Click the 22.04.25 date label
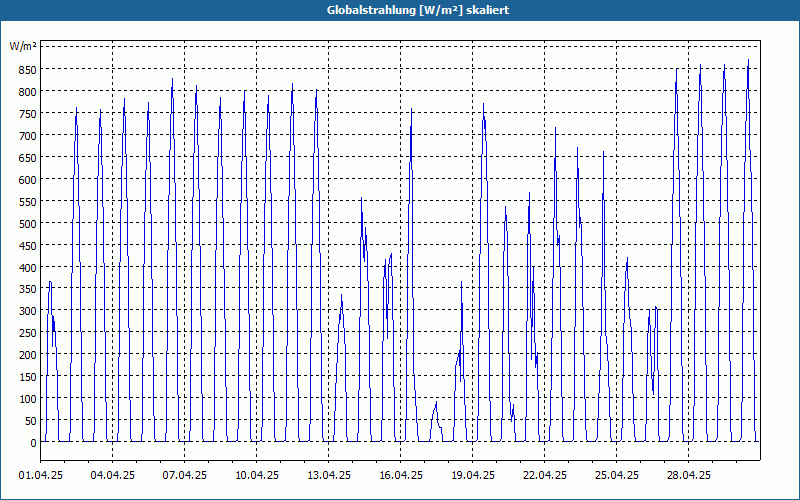This screenshot has width=800, height=500. [544, 476]
